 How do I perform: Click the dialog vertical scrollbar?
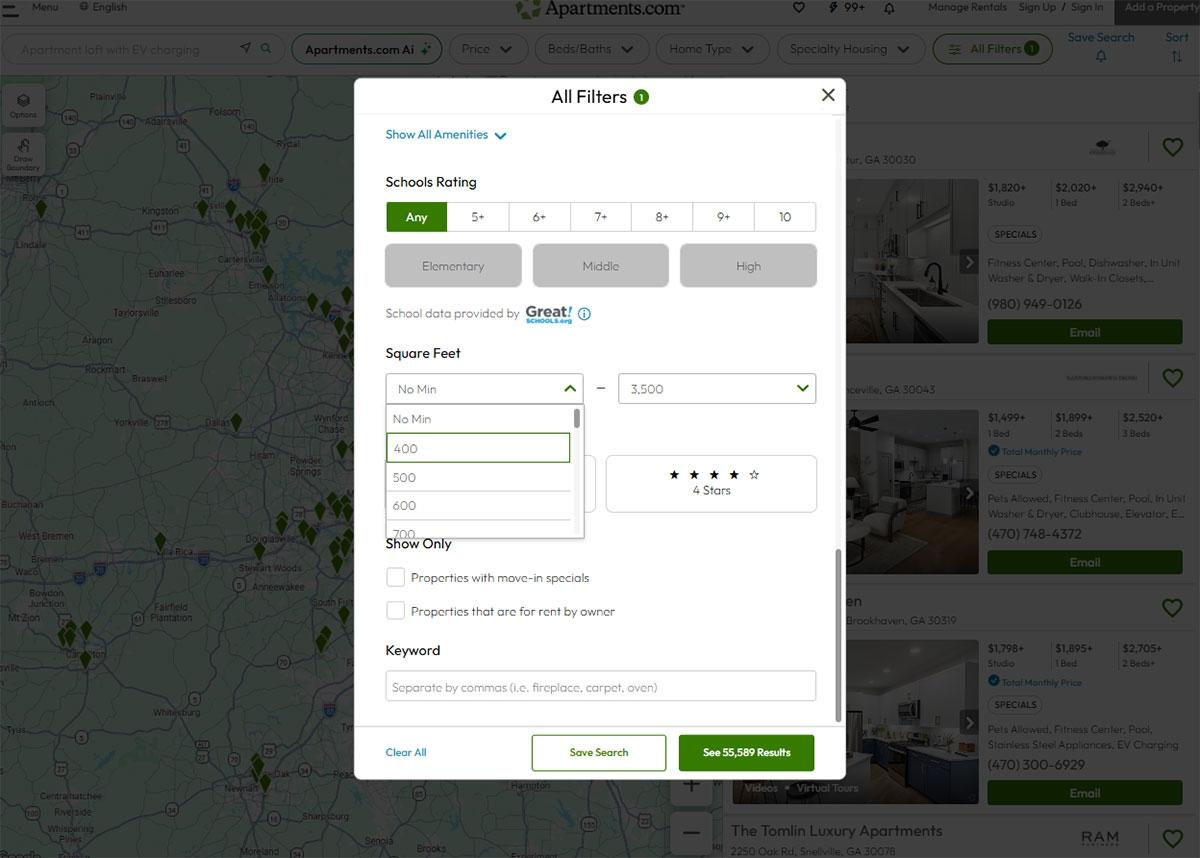[838, 635]
